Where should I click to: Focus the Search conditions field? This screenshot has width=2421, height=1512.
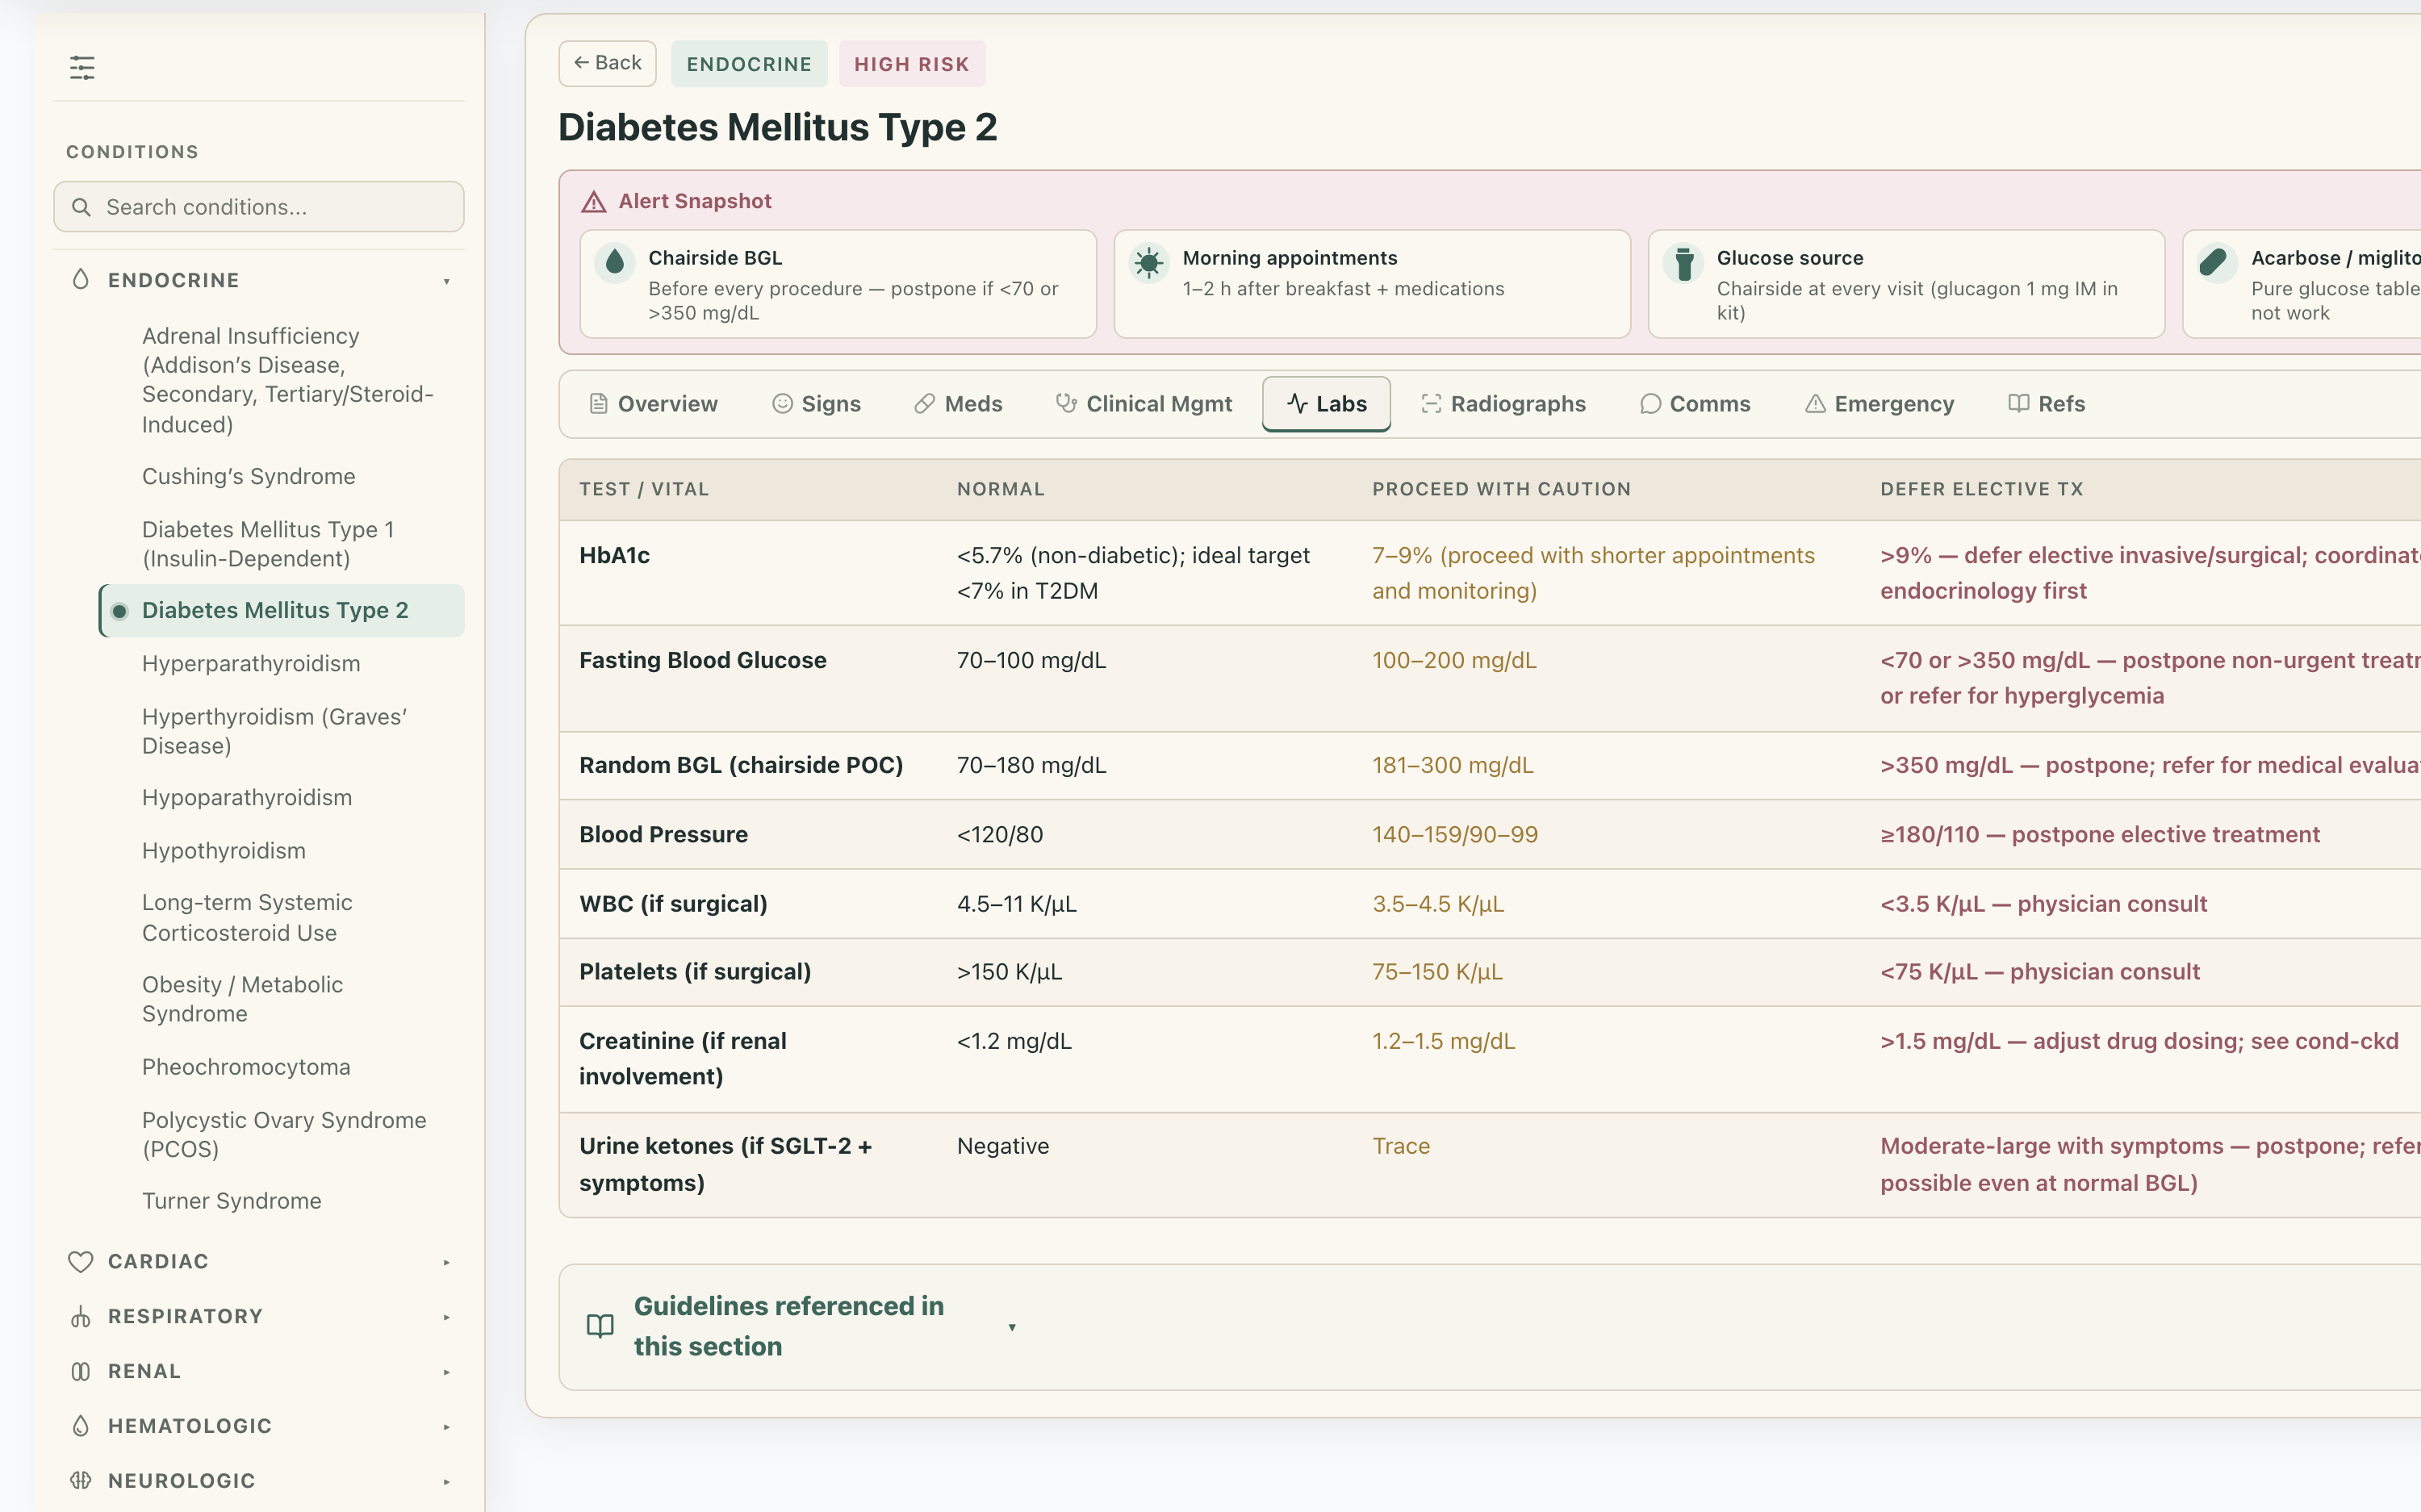259,207
